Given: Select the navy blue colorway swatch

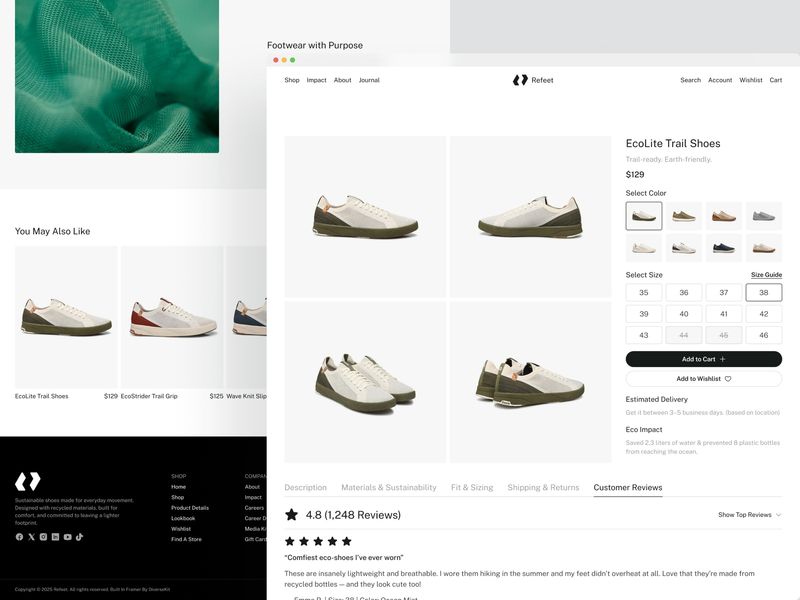Looking at the screenshot, I should click(x=721, y=247).
